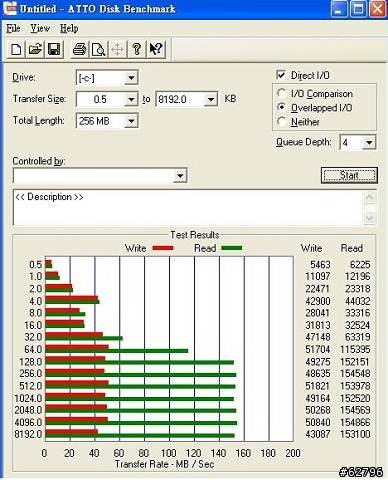
Task: Click the read value 115395
Action: click(355, 349)
